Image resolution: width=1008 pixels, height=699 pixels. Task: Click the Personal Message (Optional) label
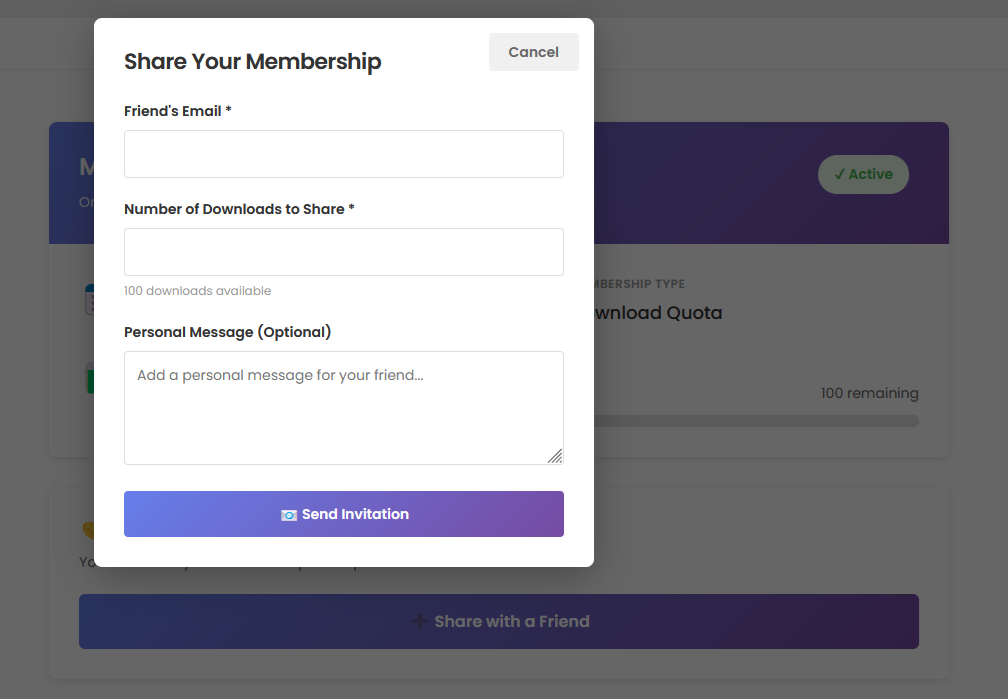point(227,332)
